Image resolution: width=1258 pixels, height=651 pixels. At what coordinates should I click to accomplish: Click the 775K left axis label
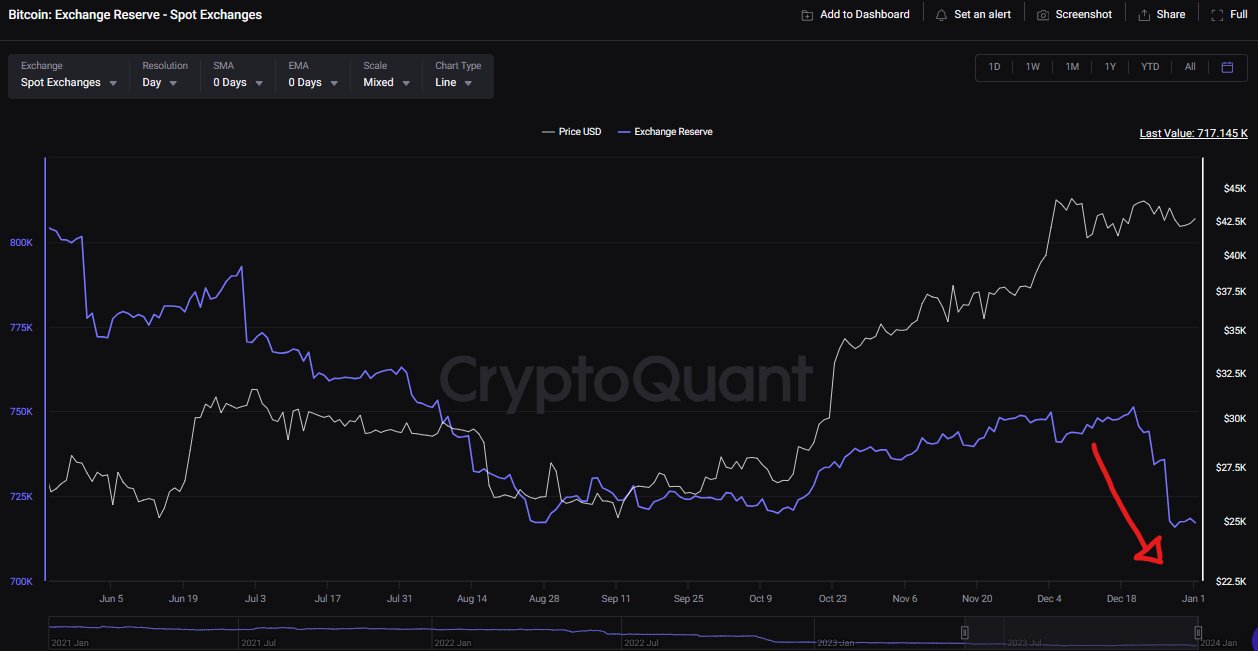(x=22, y=328)
